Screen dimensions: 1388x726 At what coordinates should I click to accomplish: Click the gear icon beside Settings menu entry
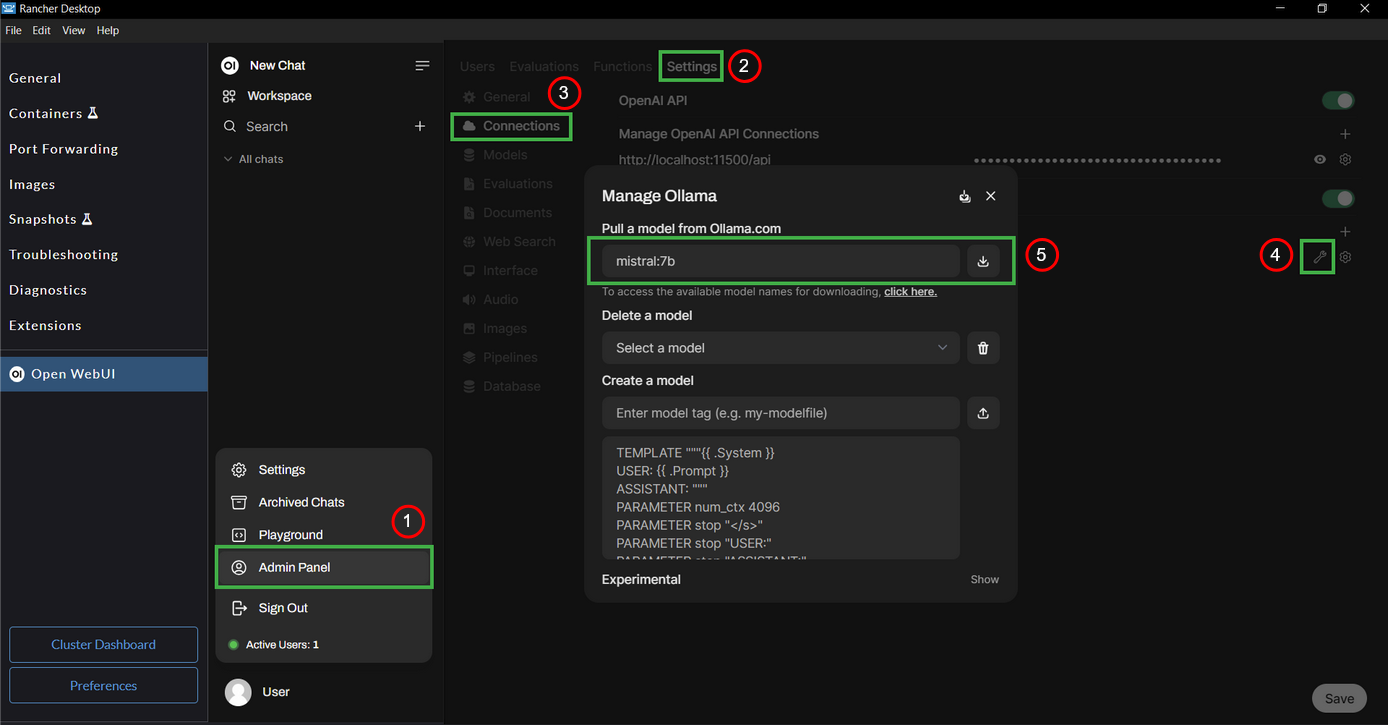239,470
